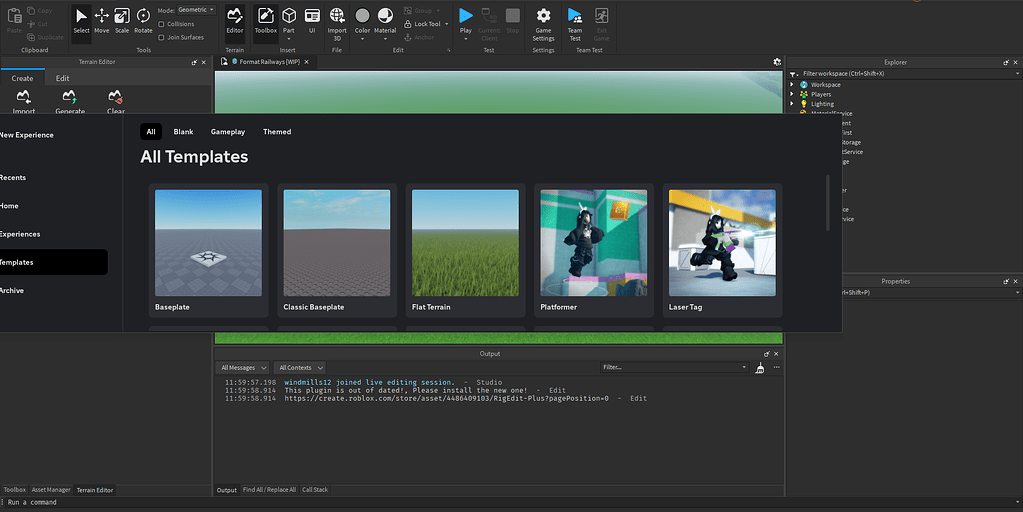
Task: Open Output filter dropdown arrow
Action: [x=744, y=367]
